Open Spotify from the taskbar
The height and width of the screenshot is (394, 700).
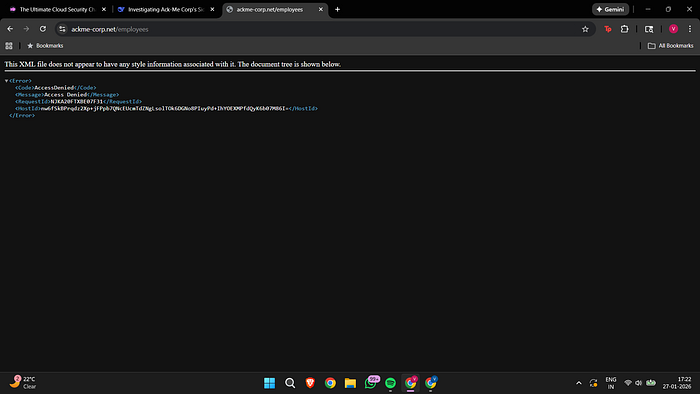click(391, 383)
